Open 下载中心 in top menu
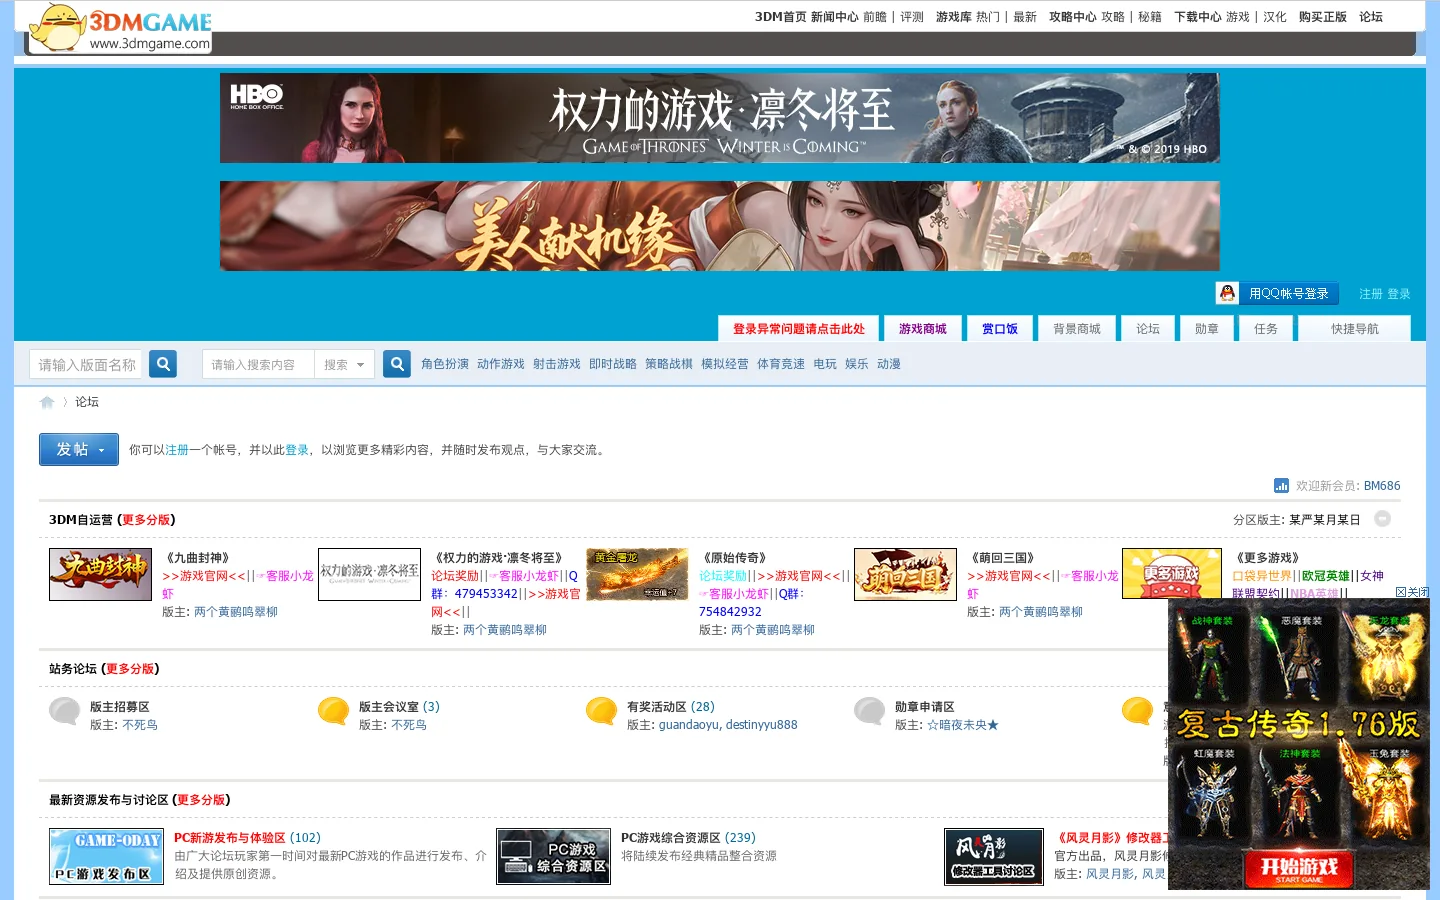This screenshot has width=1440, height=900. pyautogui.click(x=1197, y=17)
